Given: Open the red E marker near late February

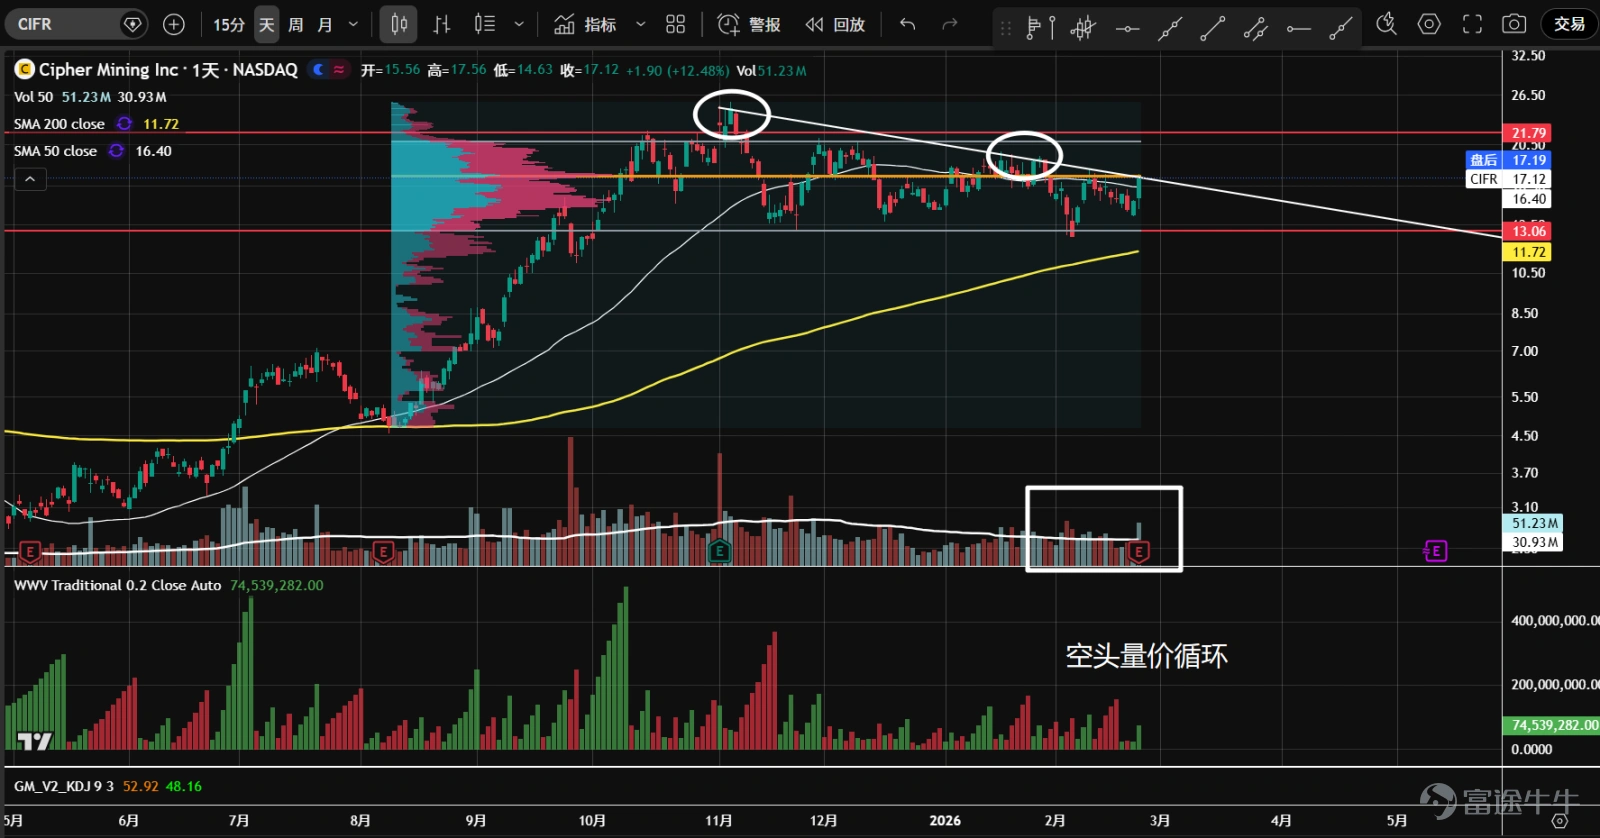Looking at the screenshot, I should tap(1138, 551).
